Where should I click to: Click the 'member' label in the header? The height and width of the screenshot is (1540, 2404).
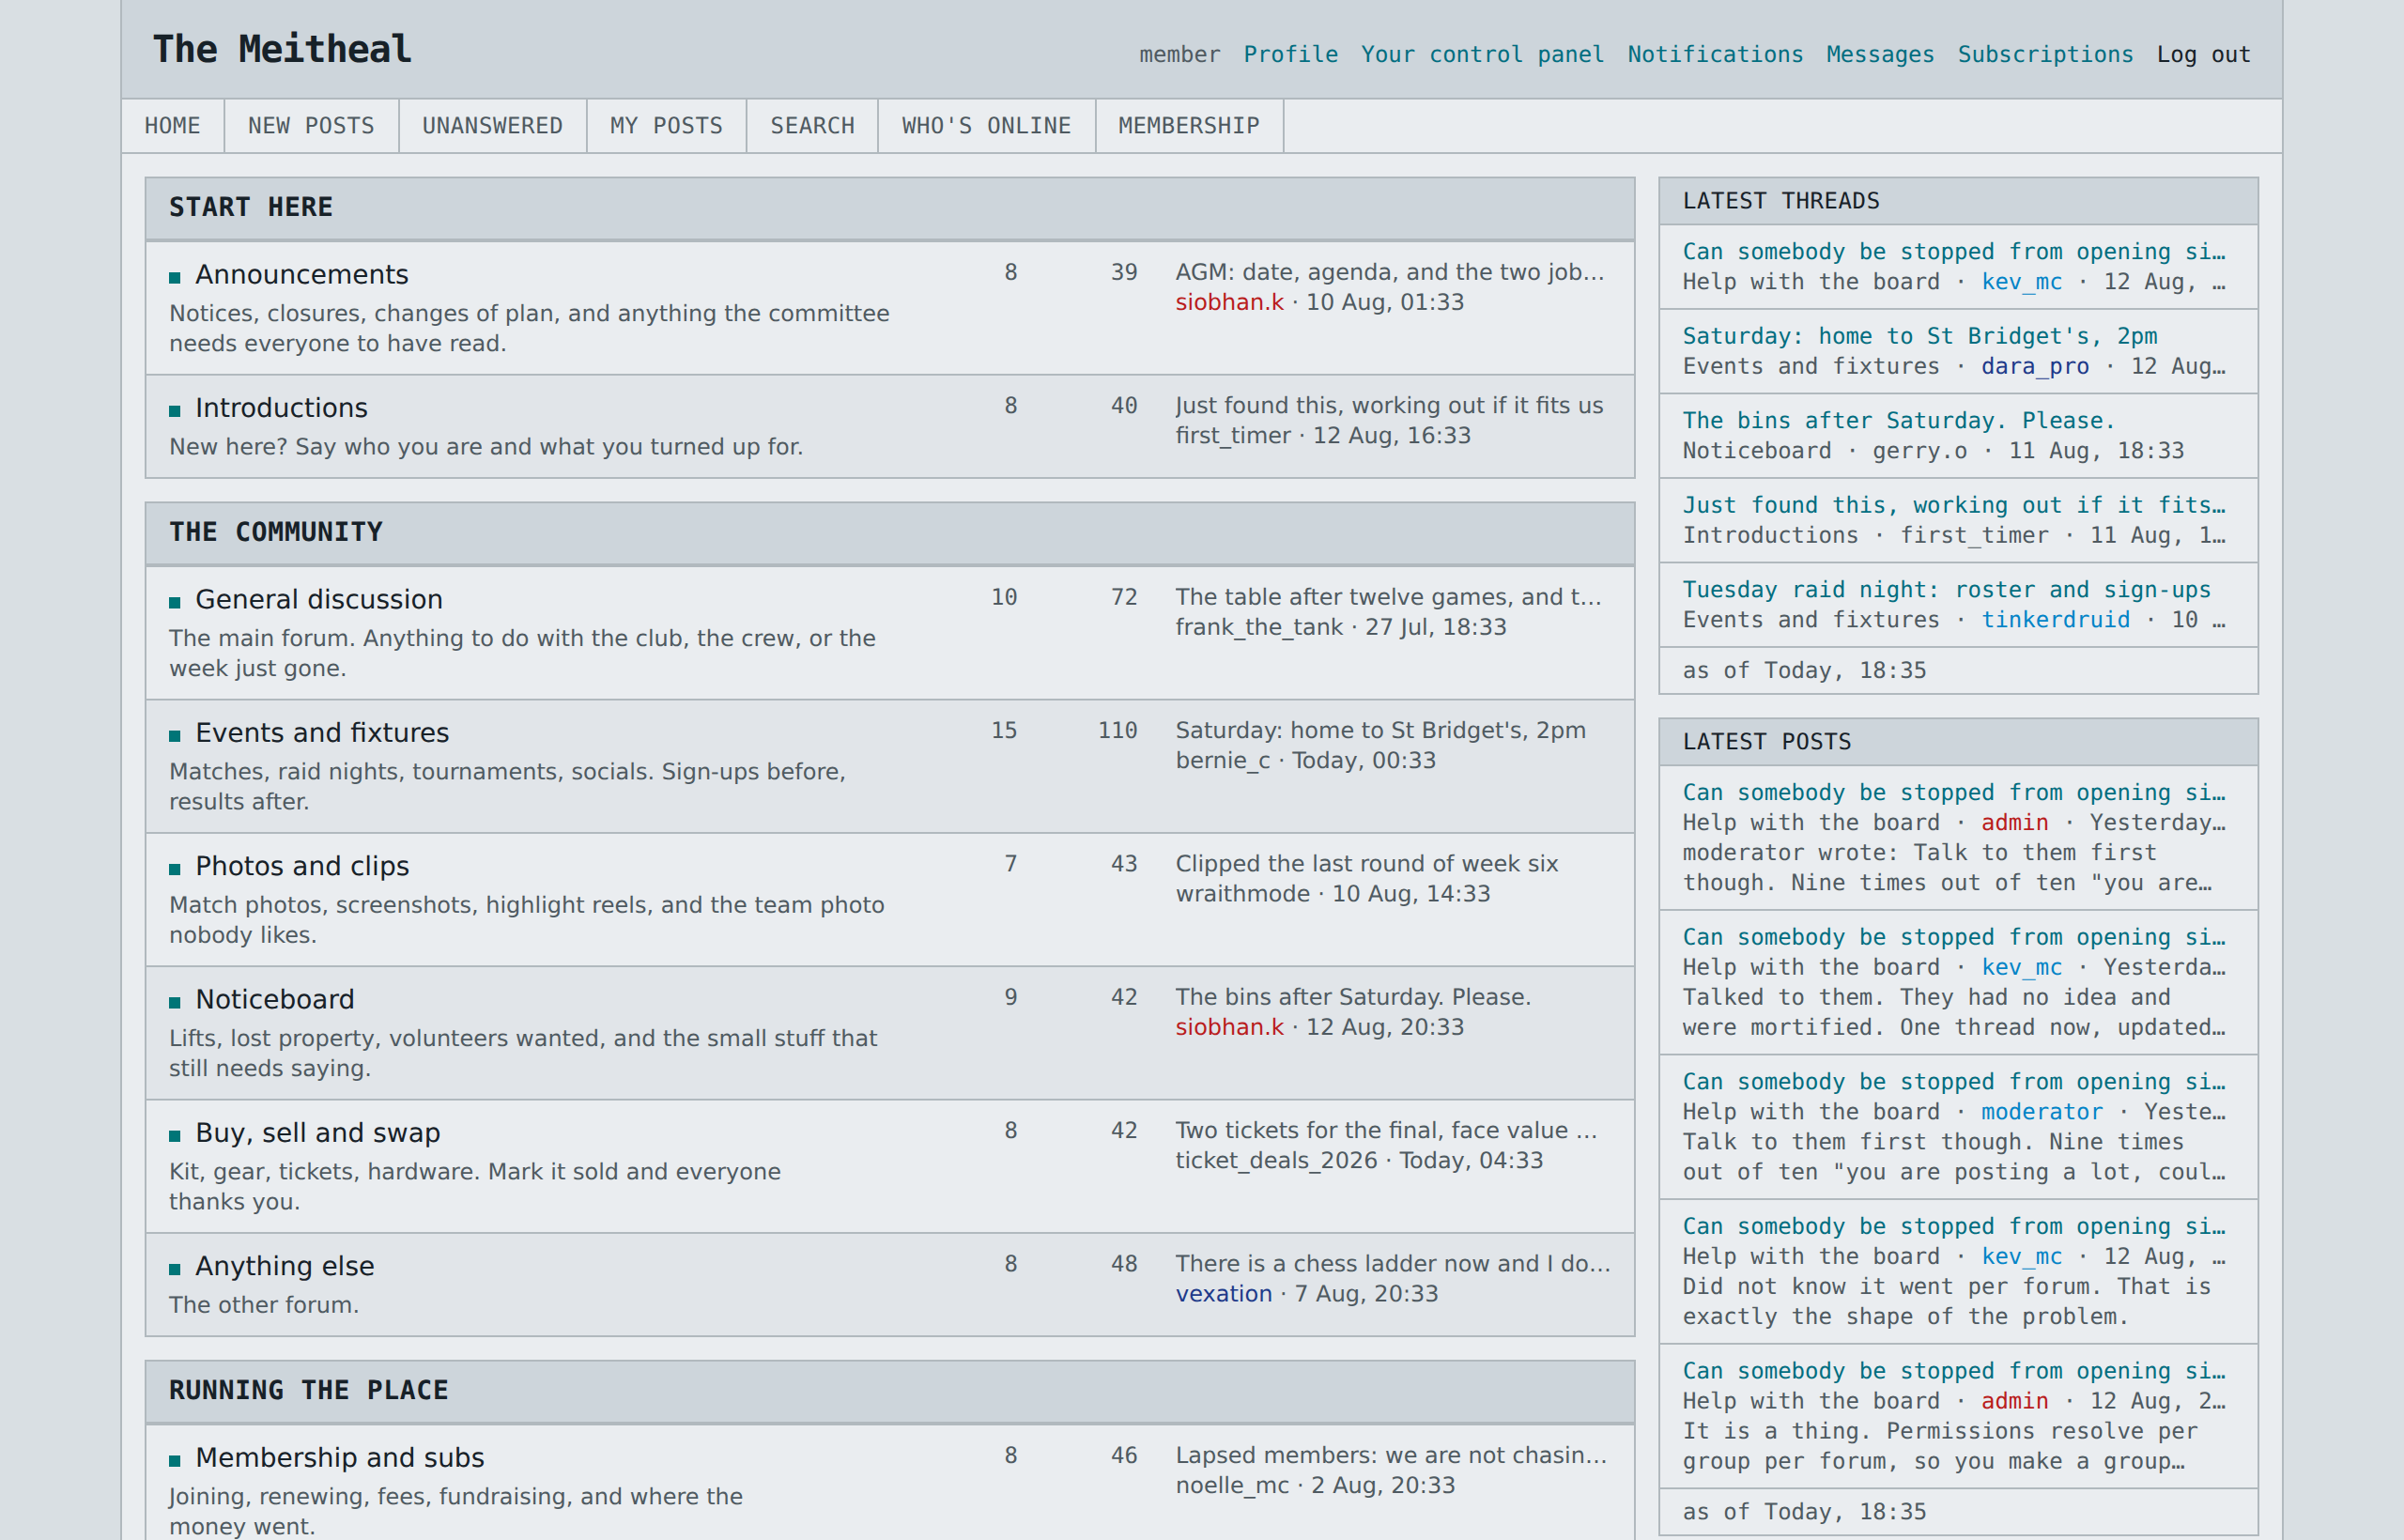pos(1180,54)
